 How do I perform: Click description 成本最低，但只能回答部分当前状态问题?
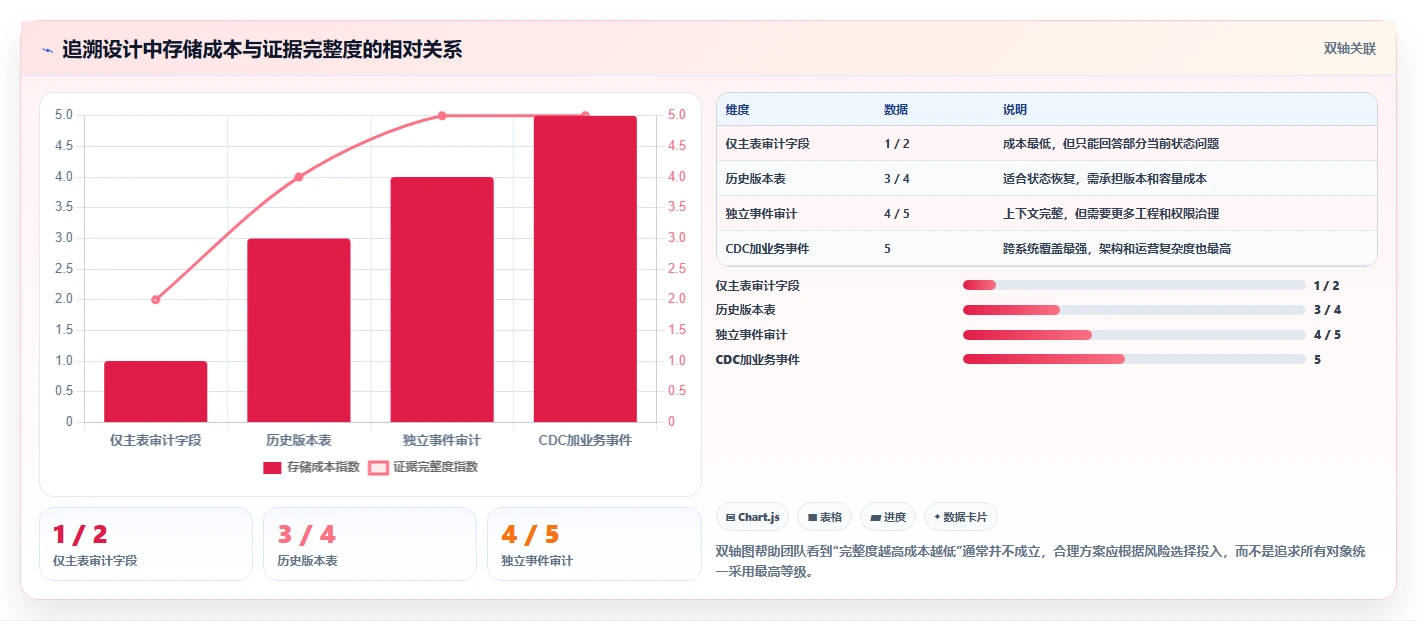[1111, 144]
